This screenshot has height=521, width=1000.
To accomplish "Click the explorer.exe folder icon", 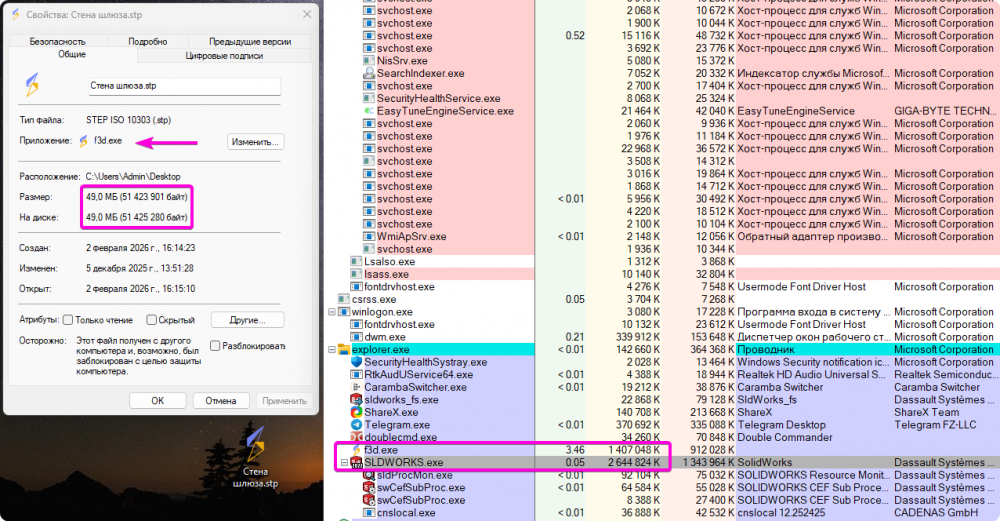I will [343, 350].
